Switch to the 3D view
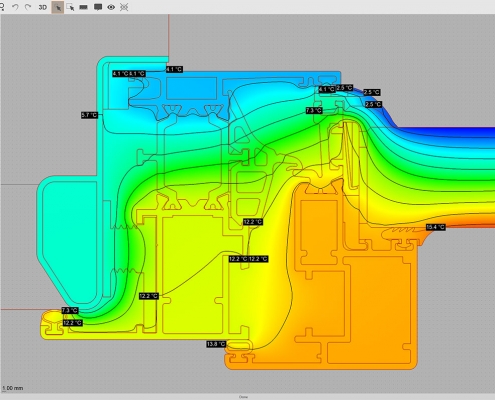Viewport: 495px width, 400px height. click(x=43, y=7)
